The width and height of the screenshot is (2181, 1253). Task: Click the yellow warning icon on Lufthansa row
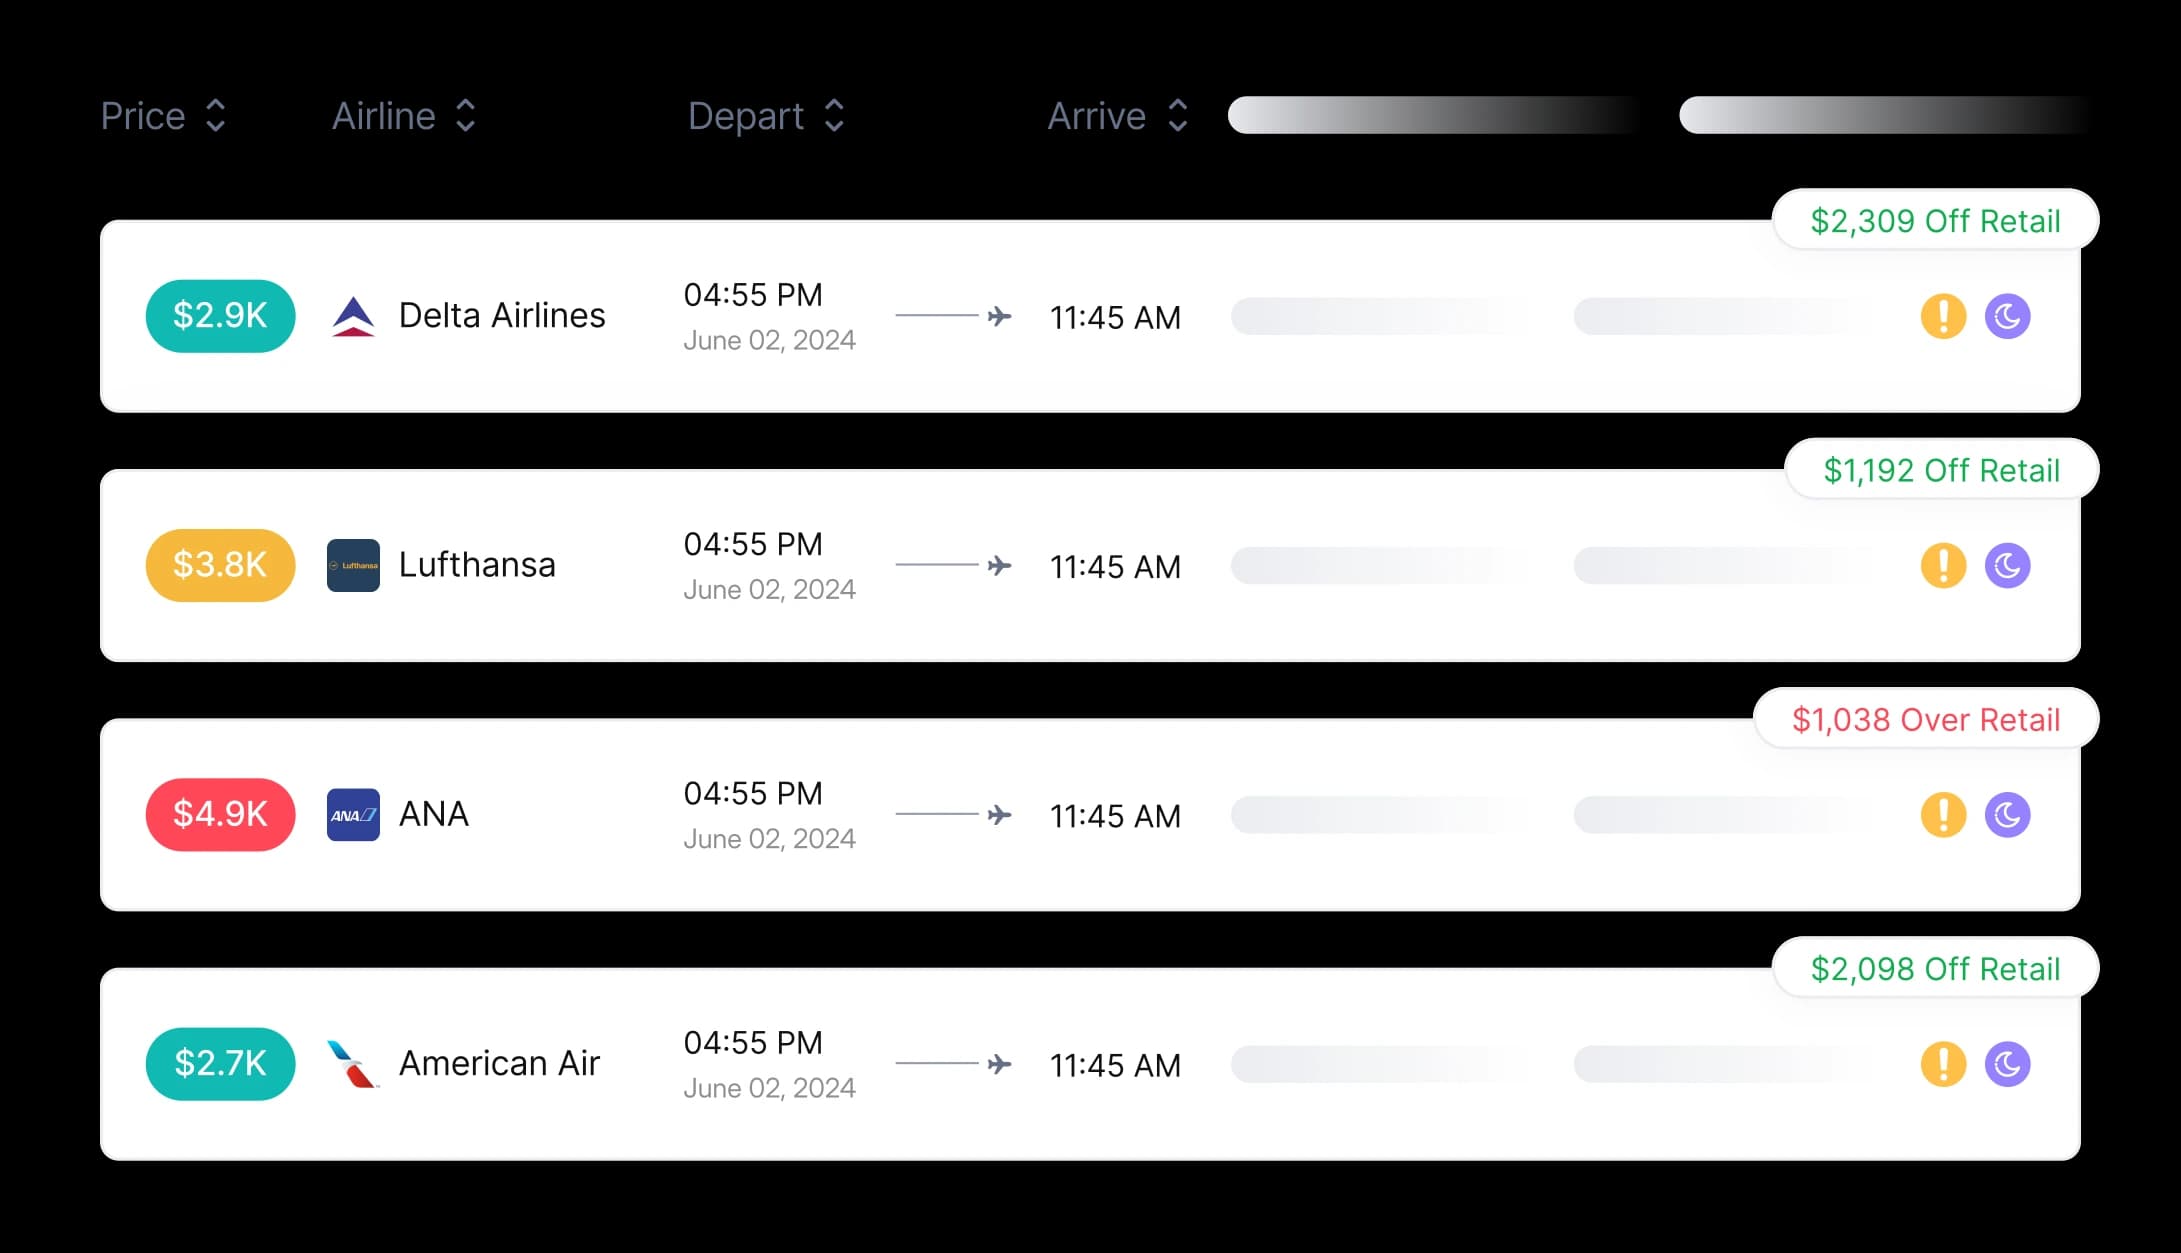(x=1943, y=566)
